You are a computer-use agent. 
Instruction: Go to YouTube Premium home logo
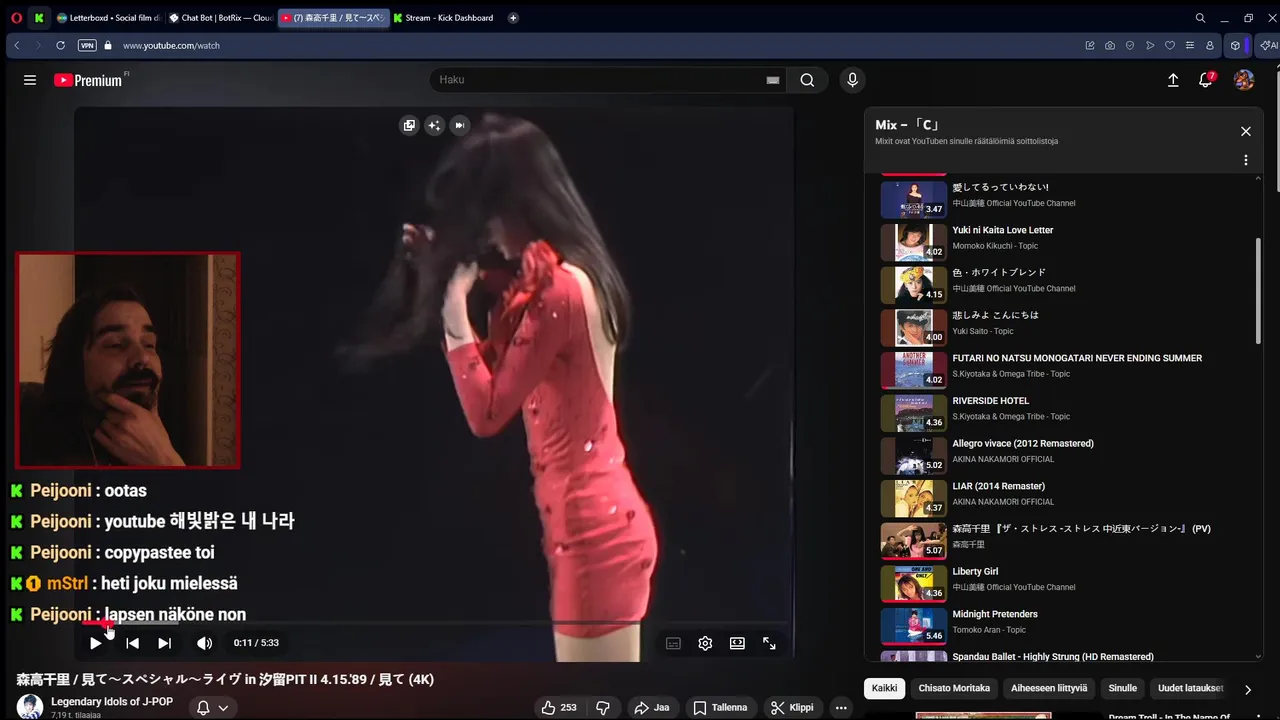(88, 80)
